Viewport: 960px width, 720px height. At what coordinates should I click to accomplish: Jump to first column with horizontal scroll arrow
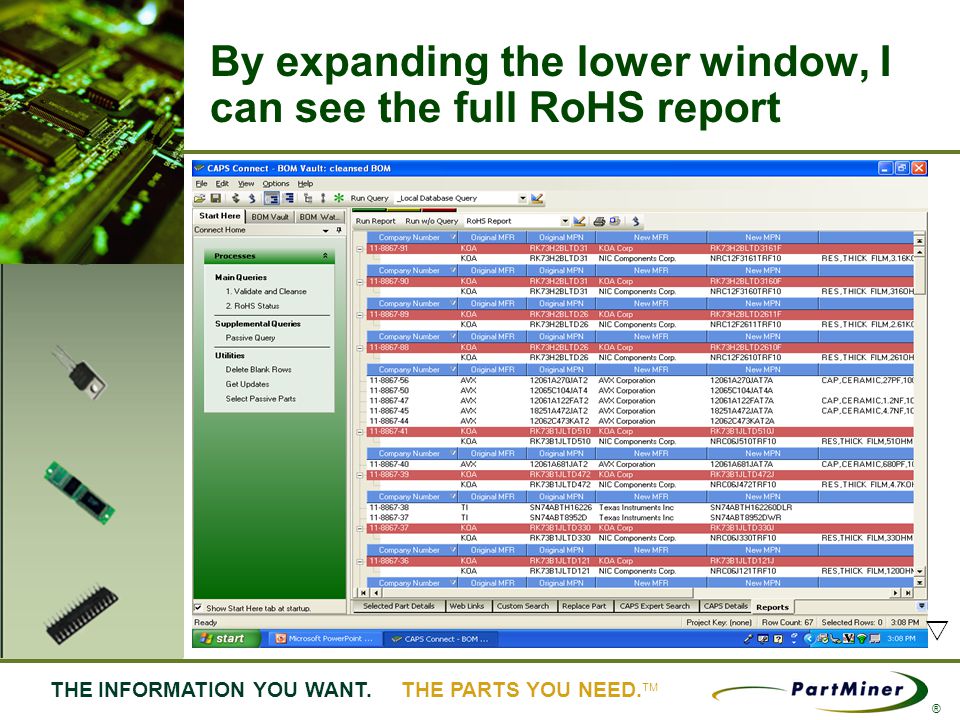(364, 593)
